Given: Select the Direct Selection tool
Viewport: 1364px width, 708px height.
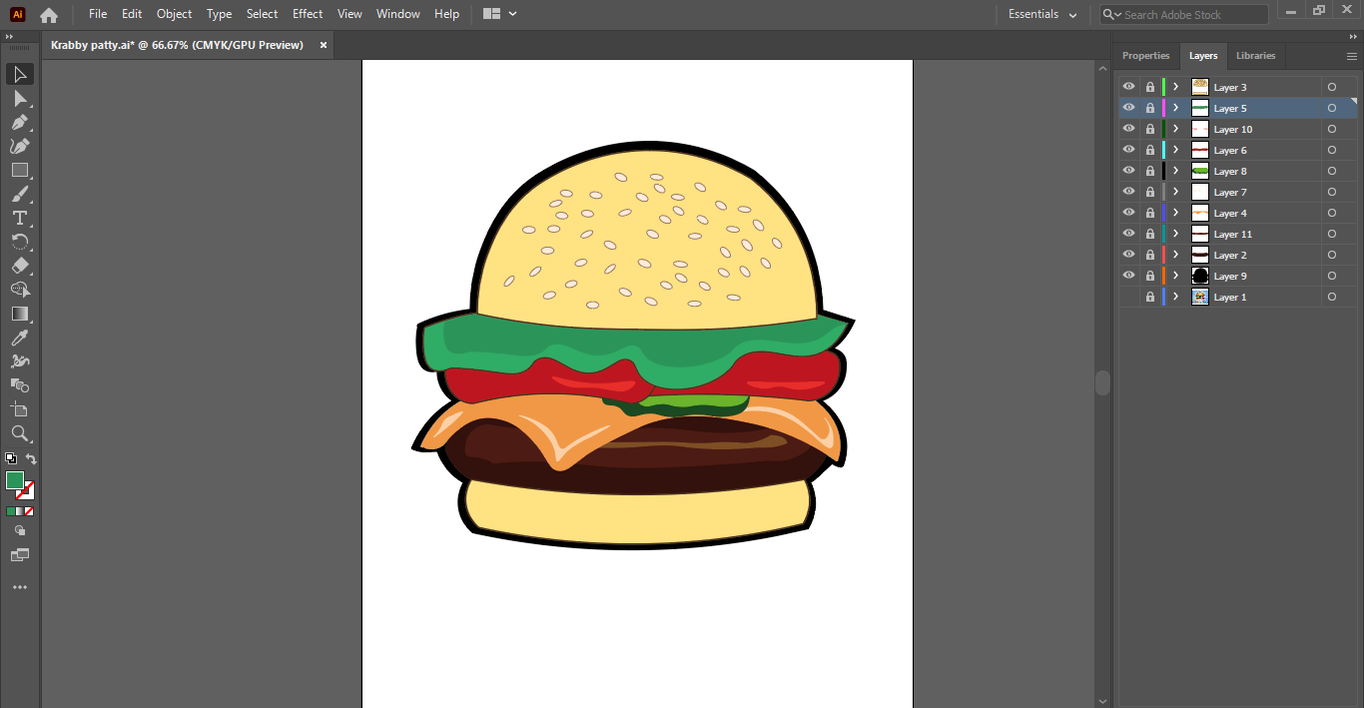Looking at the screenshot, I should pos(20,99).
